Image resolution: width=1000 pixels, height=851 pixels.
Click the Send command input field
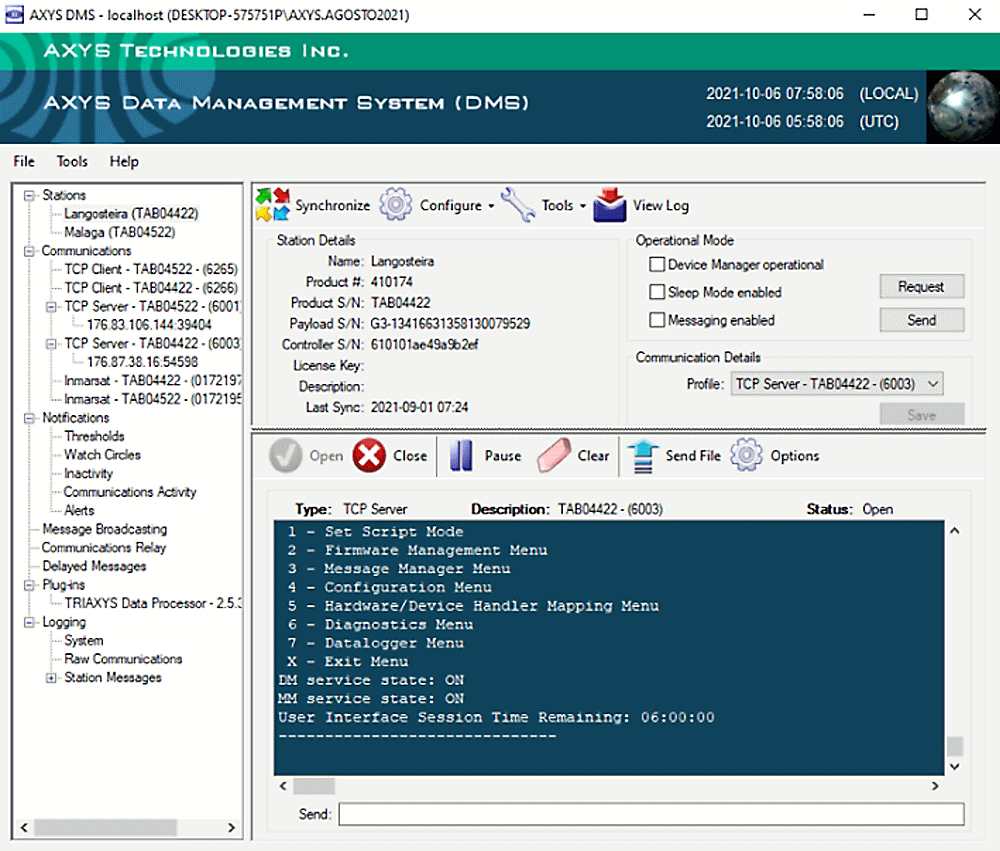(651, 814)
